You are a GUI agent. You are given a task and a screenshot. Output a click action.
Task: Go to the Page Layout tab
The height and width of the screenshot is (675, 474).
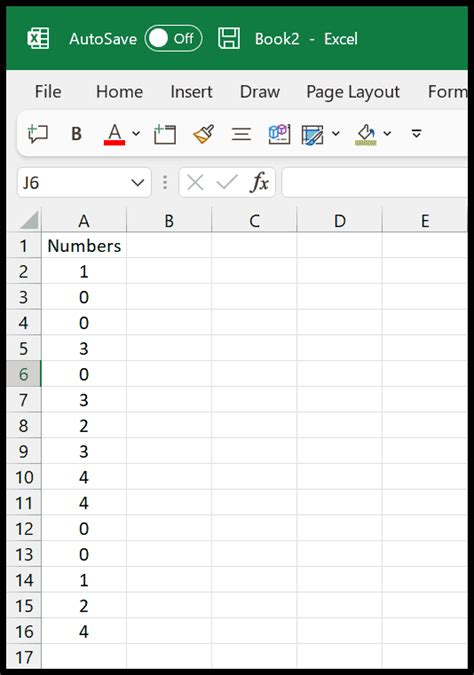[x=353, y=92]
